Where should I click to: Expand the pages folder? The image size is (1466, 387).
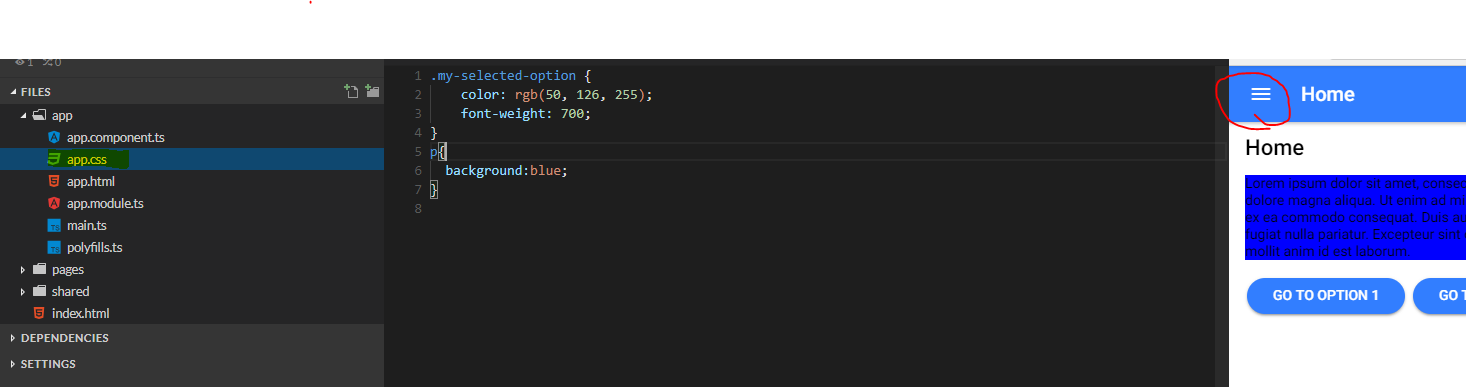point(24,269)
